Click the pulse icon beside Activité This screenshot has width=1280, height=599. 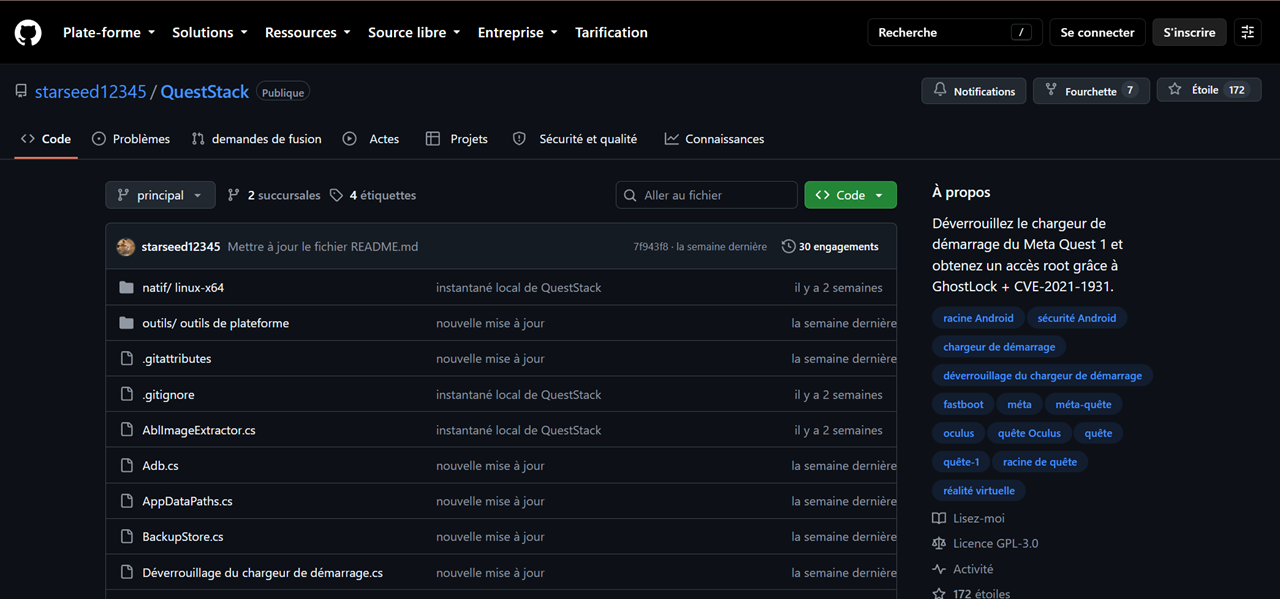[939, 569]
